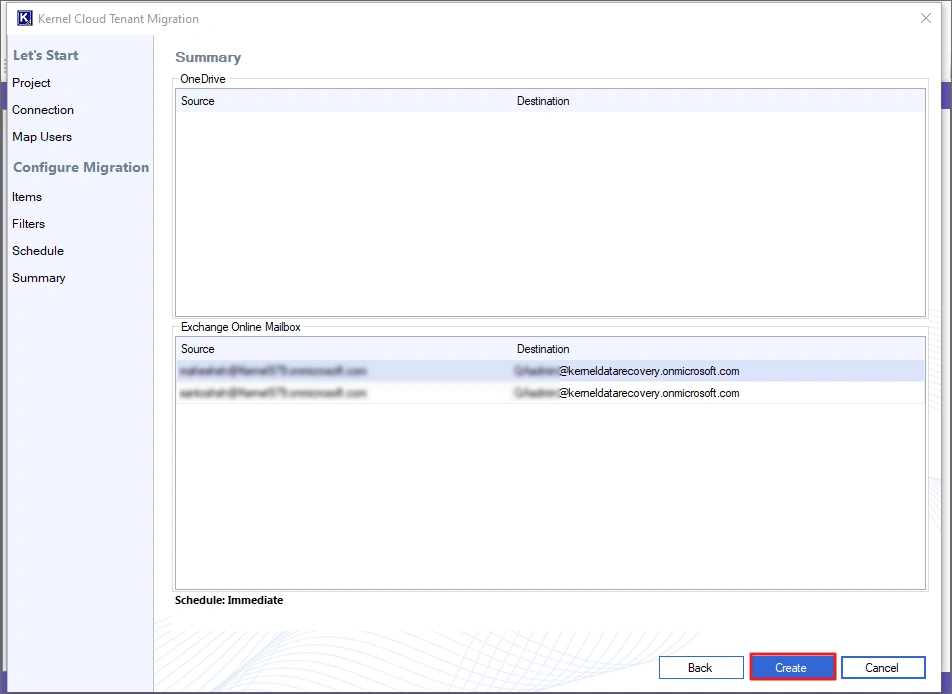The height and width of the screenshot is (694, 952).
Task: Click the OneDrive Destination column header
Action: 543,101
